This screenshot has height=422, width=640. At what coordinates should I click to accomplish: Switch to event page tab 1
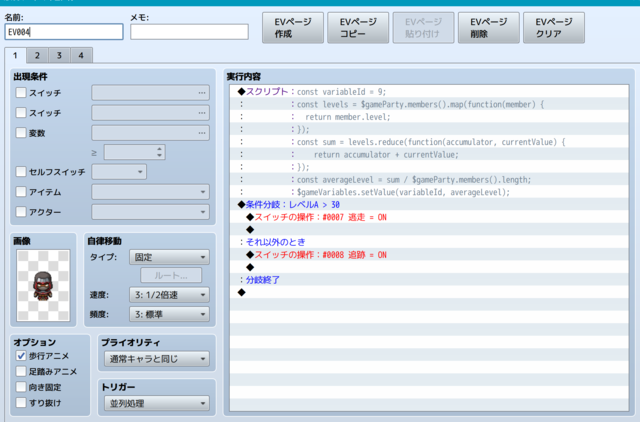(x=15, y=56)
